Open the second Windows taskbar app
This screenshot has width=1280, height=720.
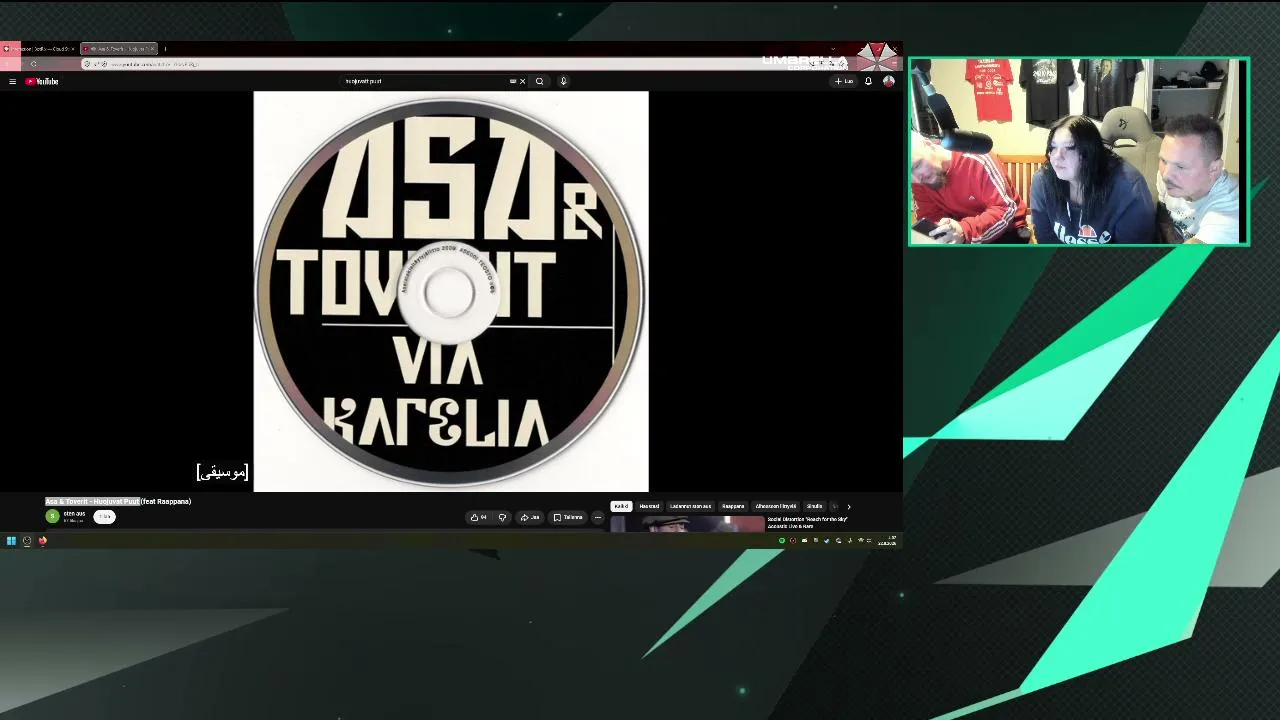[x=27, y=541]
